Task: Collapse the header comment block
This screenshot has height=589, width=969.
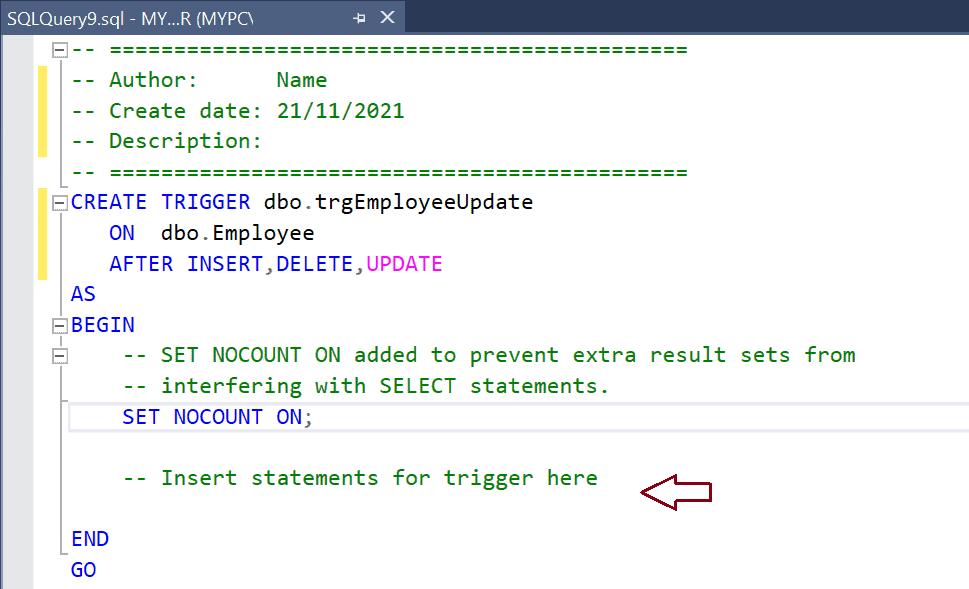Action: click(x=59, y=49)
